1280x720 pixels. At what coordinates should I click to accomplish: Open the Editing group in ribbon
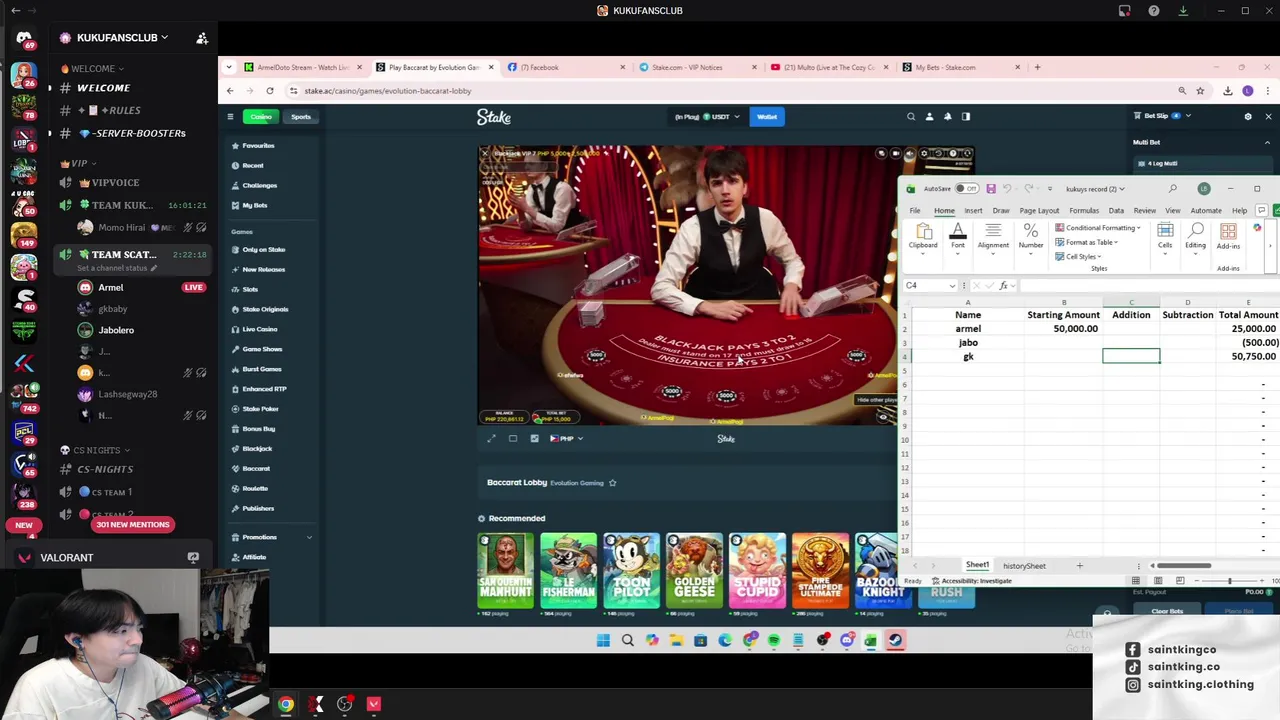(1195, 237)
